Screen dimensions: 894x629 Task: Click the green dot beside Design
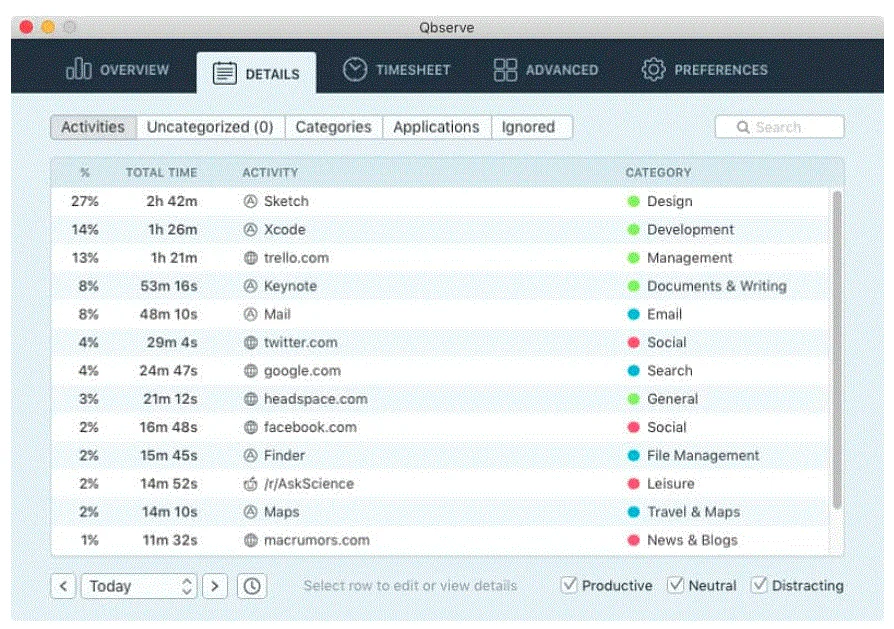click(633, 201)
